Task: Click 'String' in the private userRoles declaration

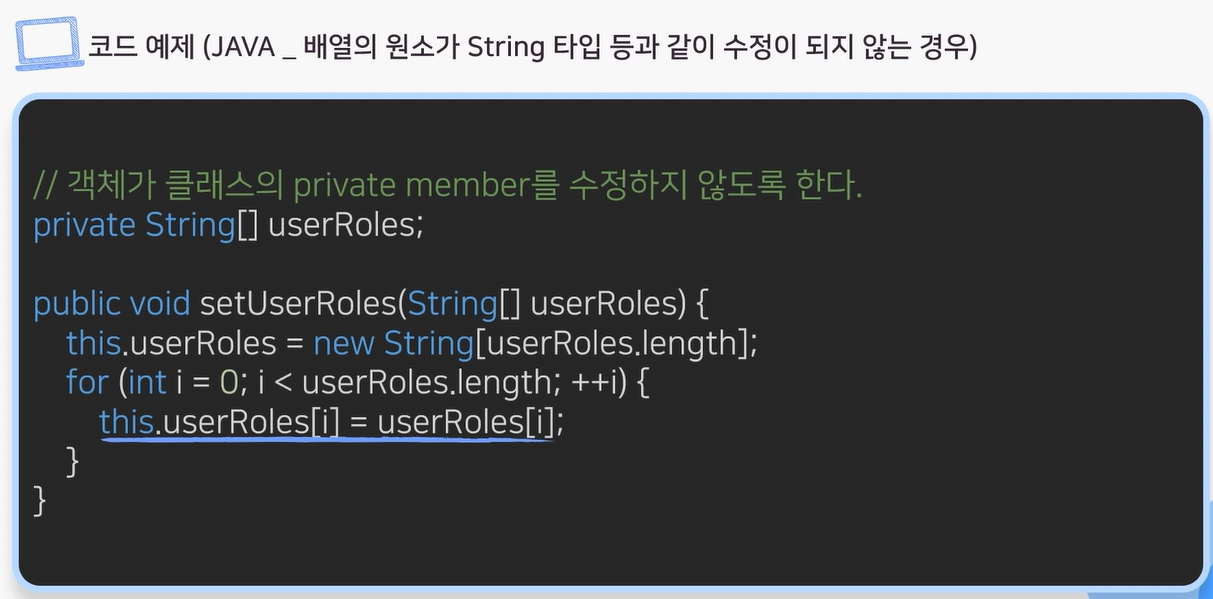Action: tap(190, 224)
